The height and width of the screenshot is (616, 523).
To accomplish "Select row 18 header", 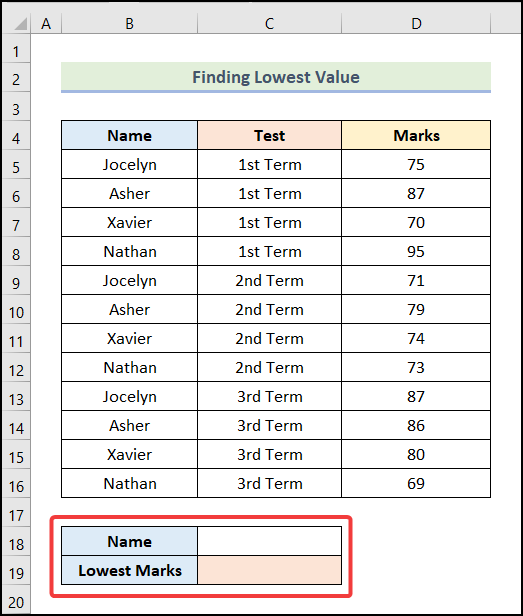I will [x=17, y=544].
